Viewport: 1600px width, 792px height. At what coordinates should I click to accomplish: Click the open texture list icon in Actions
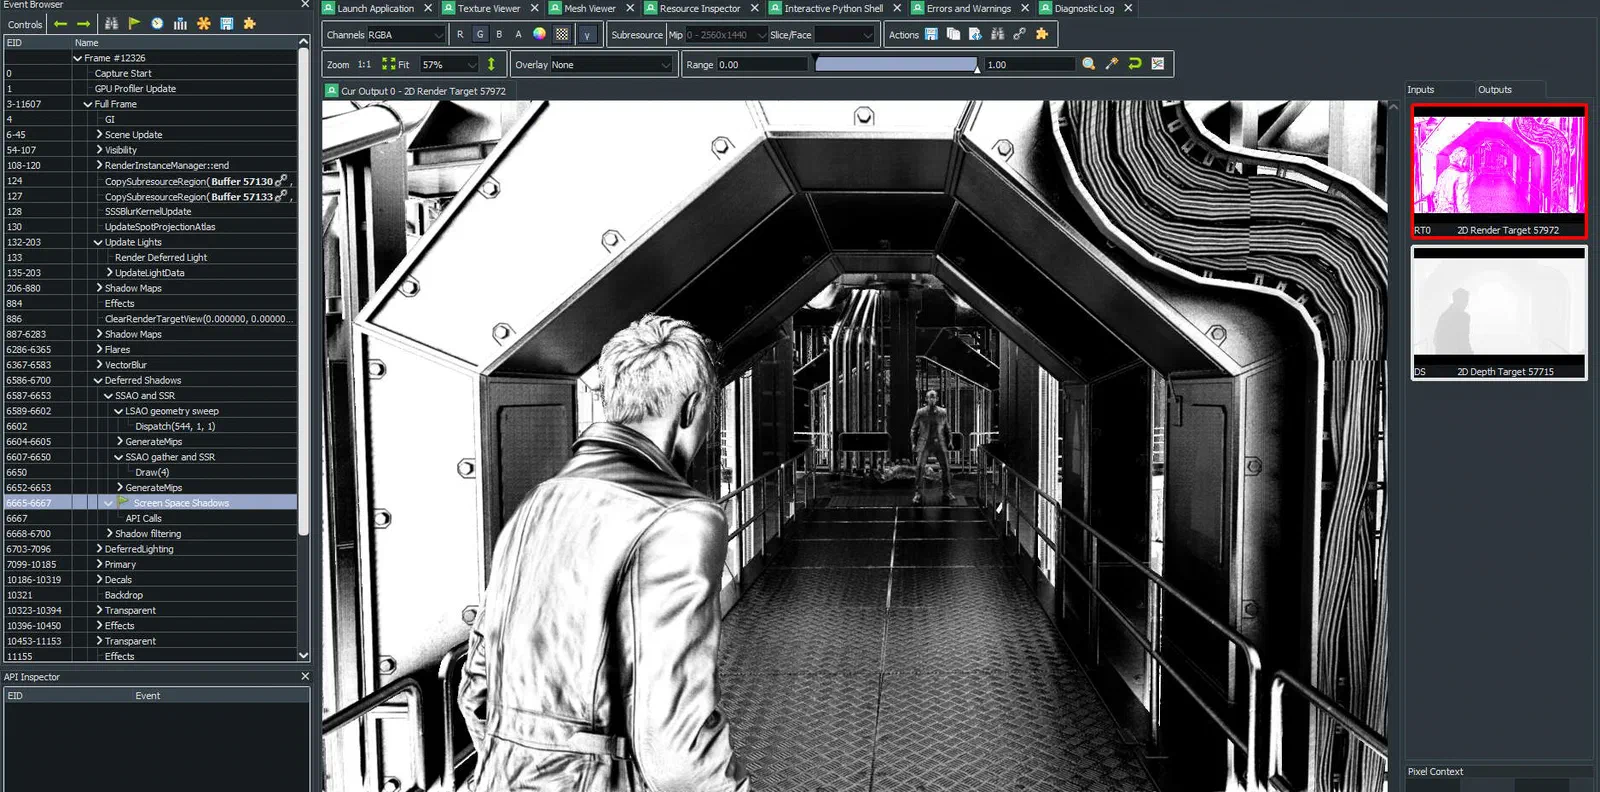click(x=975, y=34)
